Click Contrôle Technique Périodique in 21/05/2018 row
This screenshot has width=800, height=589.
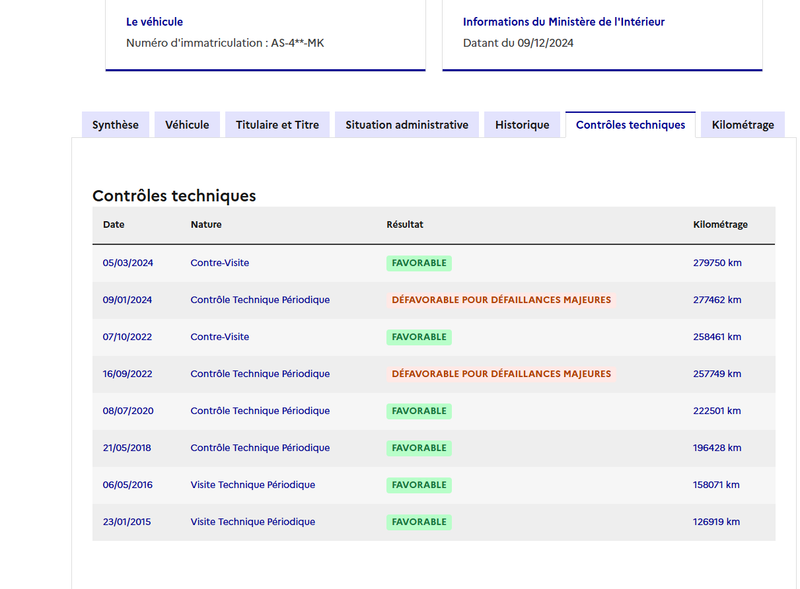[260, 448]
